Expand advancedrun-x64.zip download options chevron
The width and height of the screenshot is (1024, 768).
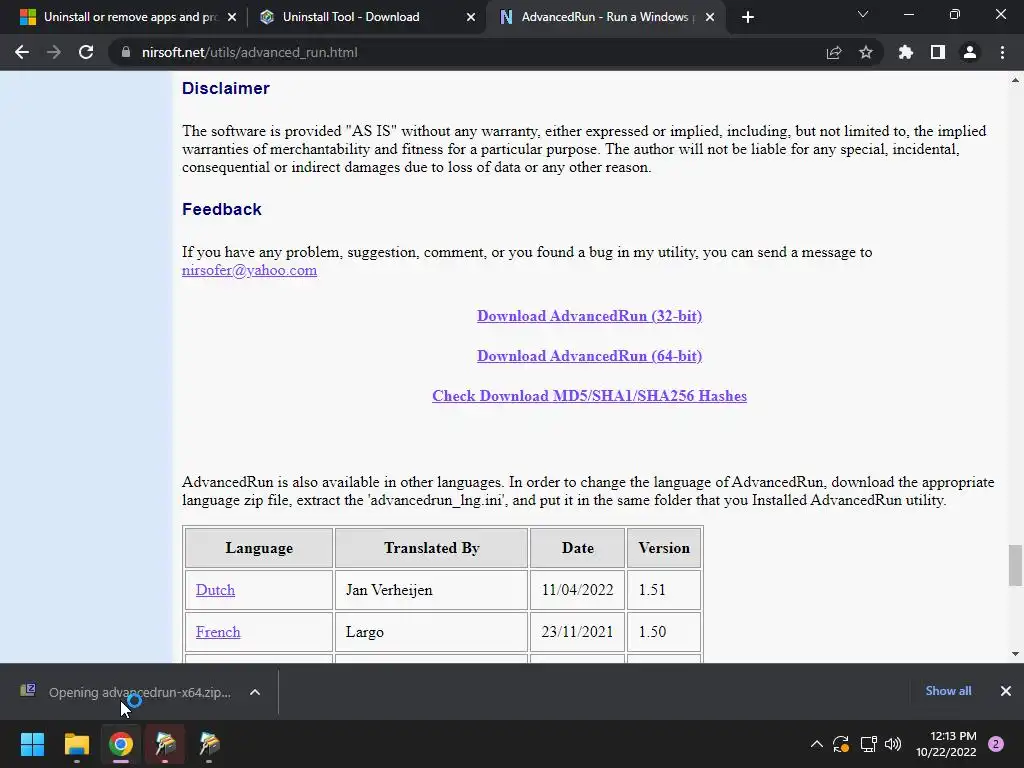[255, 692]
